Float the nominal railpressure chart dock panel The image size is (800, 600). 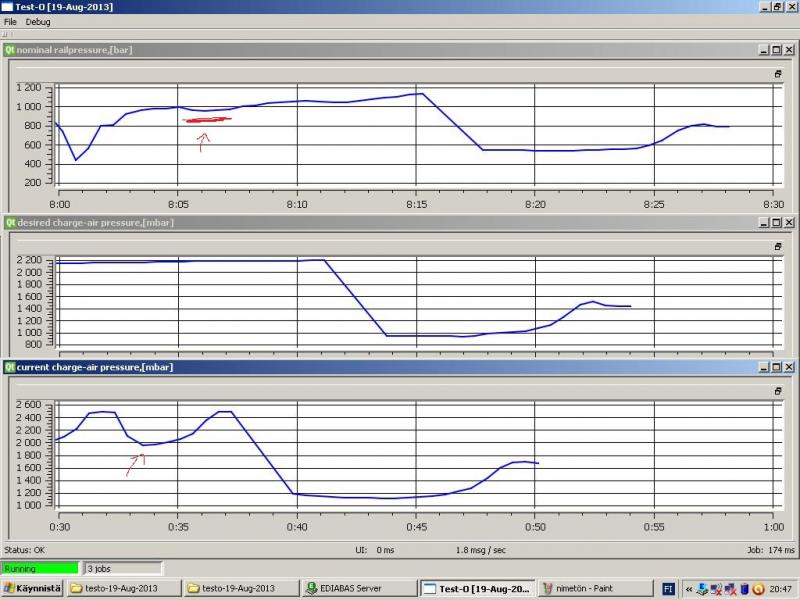coord(778,74)
